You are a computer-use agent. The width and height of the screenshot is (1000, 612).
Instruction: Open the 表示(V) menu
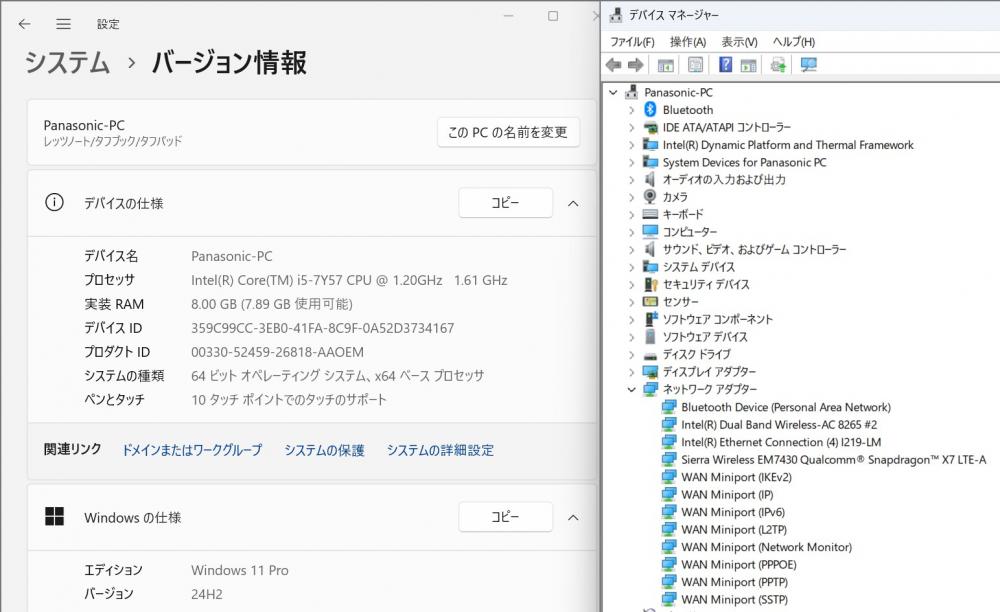pos(739,42)
